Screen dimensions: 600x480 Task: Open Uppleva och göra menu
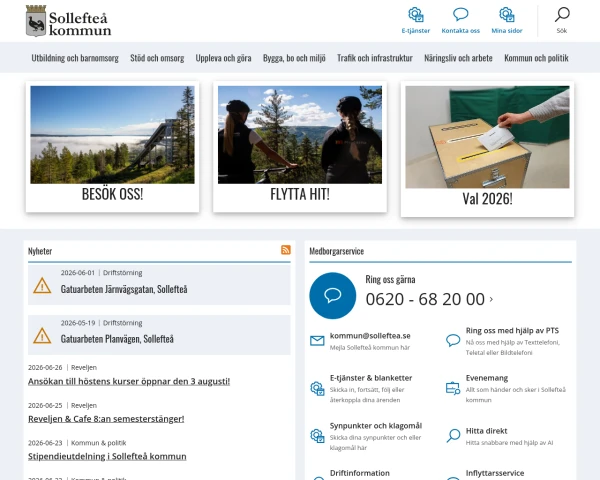223,58
